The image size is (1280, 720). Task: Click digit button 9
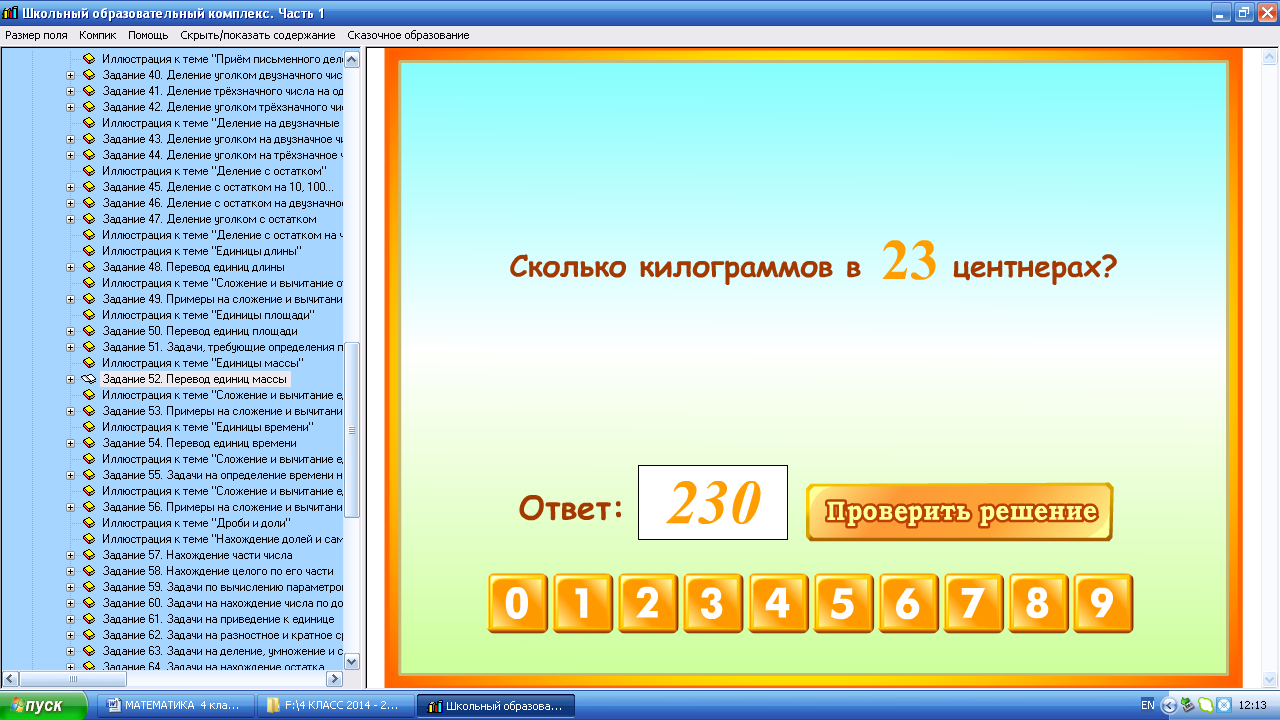[x=1103, y=603]
